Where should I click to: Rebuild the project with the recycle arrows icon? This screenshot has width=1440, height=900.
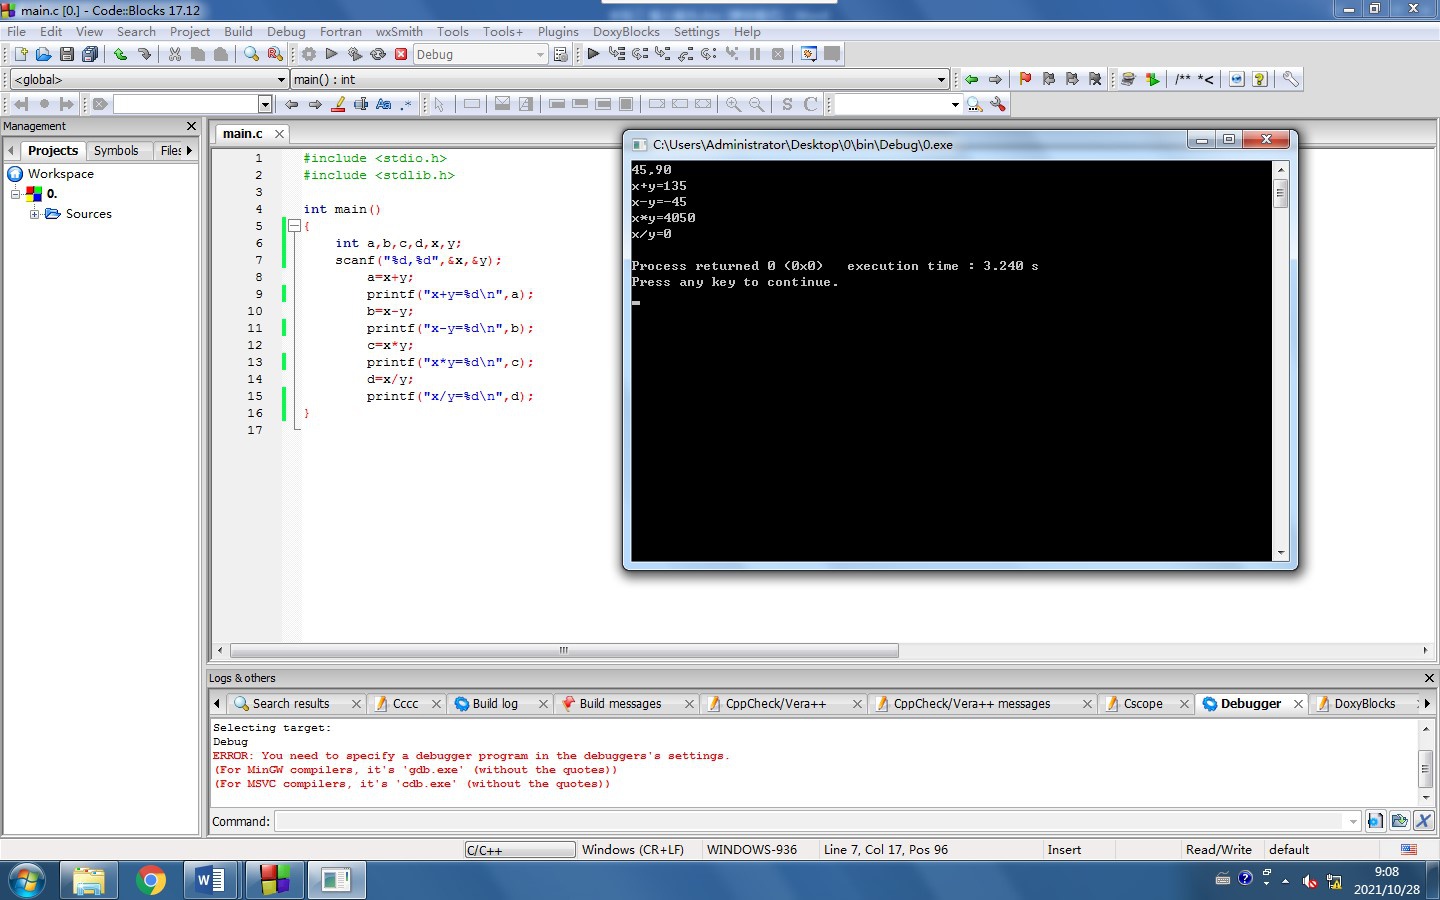click(378, 54)
